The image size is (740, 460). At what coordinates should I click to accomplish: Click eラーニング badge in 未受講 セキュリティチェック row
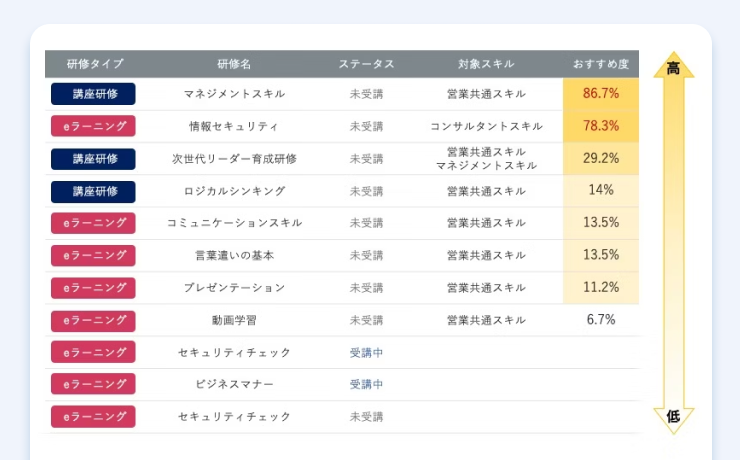click(93, 417)
